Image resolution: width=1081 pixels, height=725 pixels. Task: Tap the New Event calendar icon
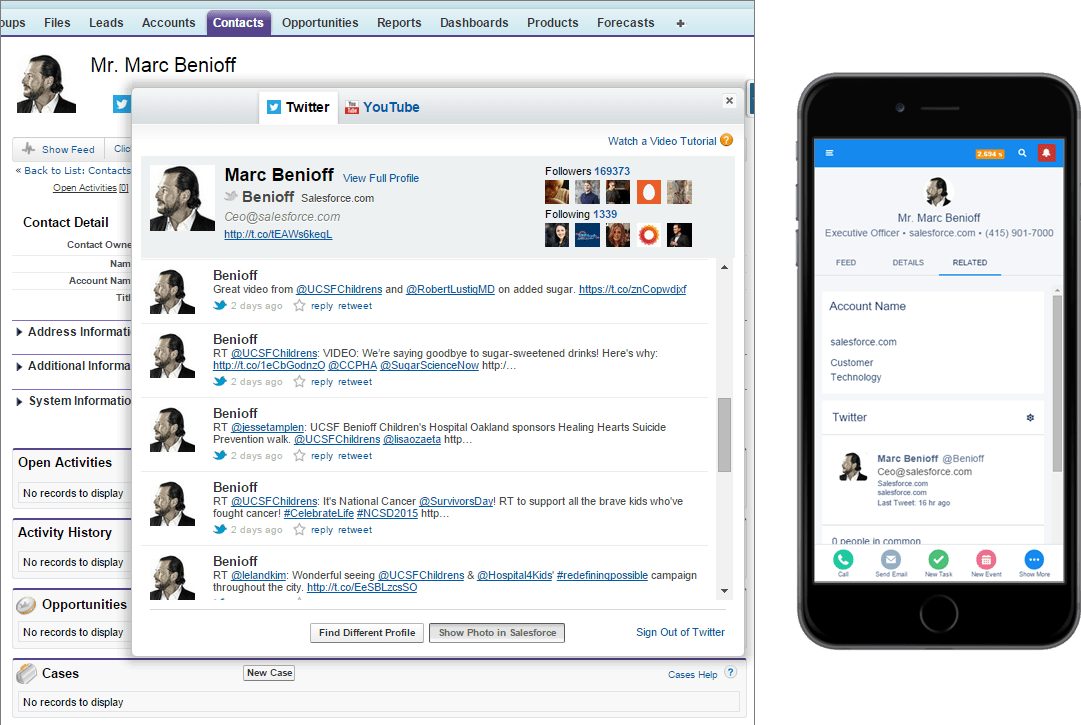coord(986,560)
